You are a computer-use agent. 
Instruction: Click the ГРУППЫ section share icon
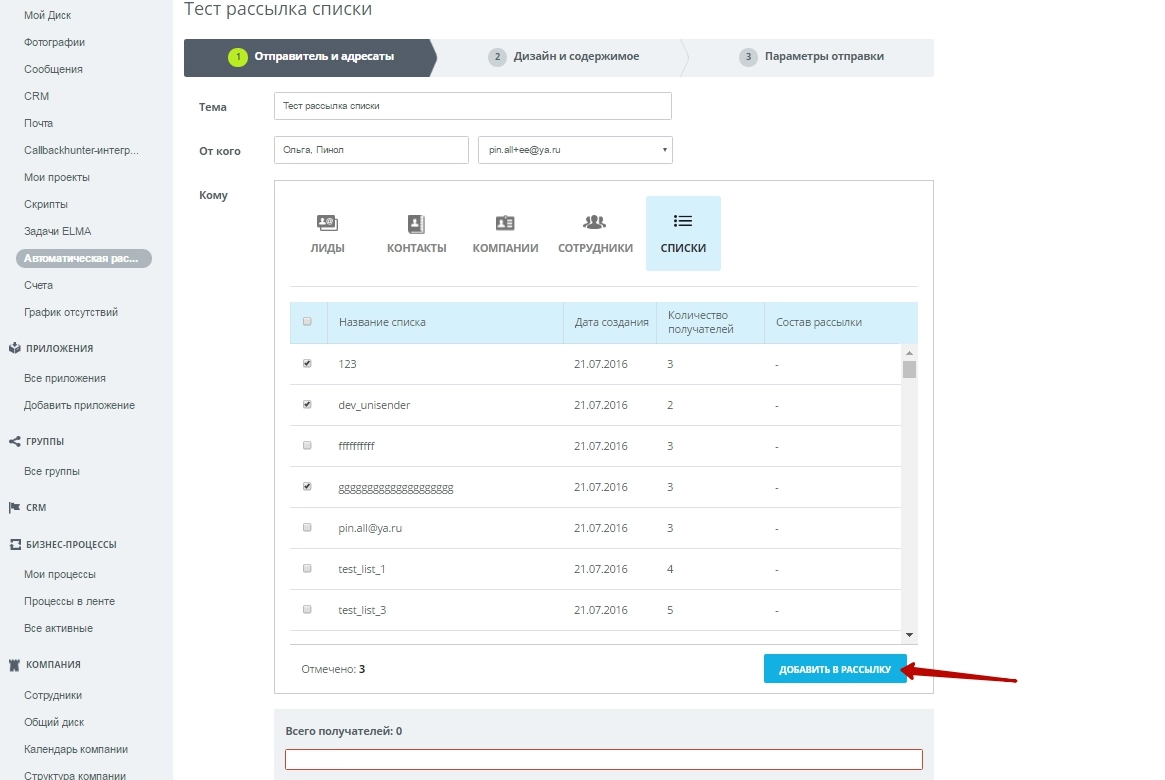coord(14,441)
